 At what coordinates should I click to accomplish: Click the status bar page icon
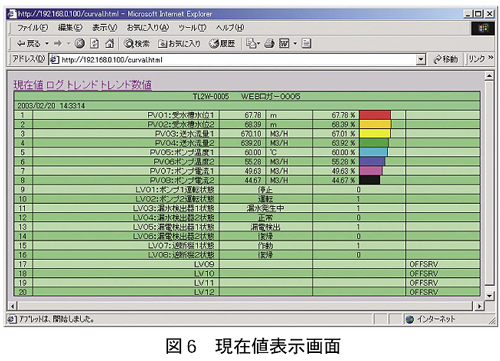coord(12,319)
